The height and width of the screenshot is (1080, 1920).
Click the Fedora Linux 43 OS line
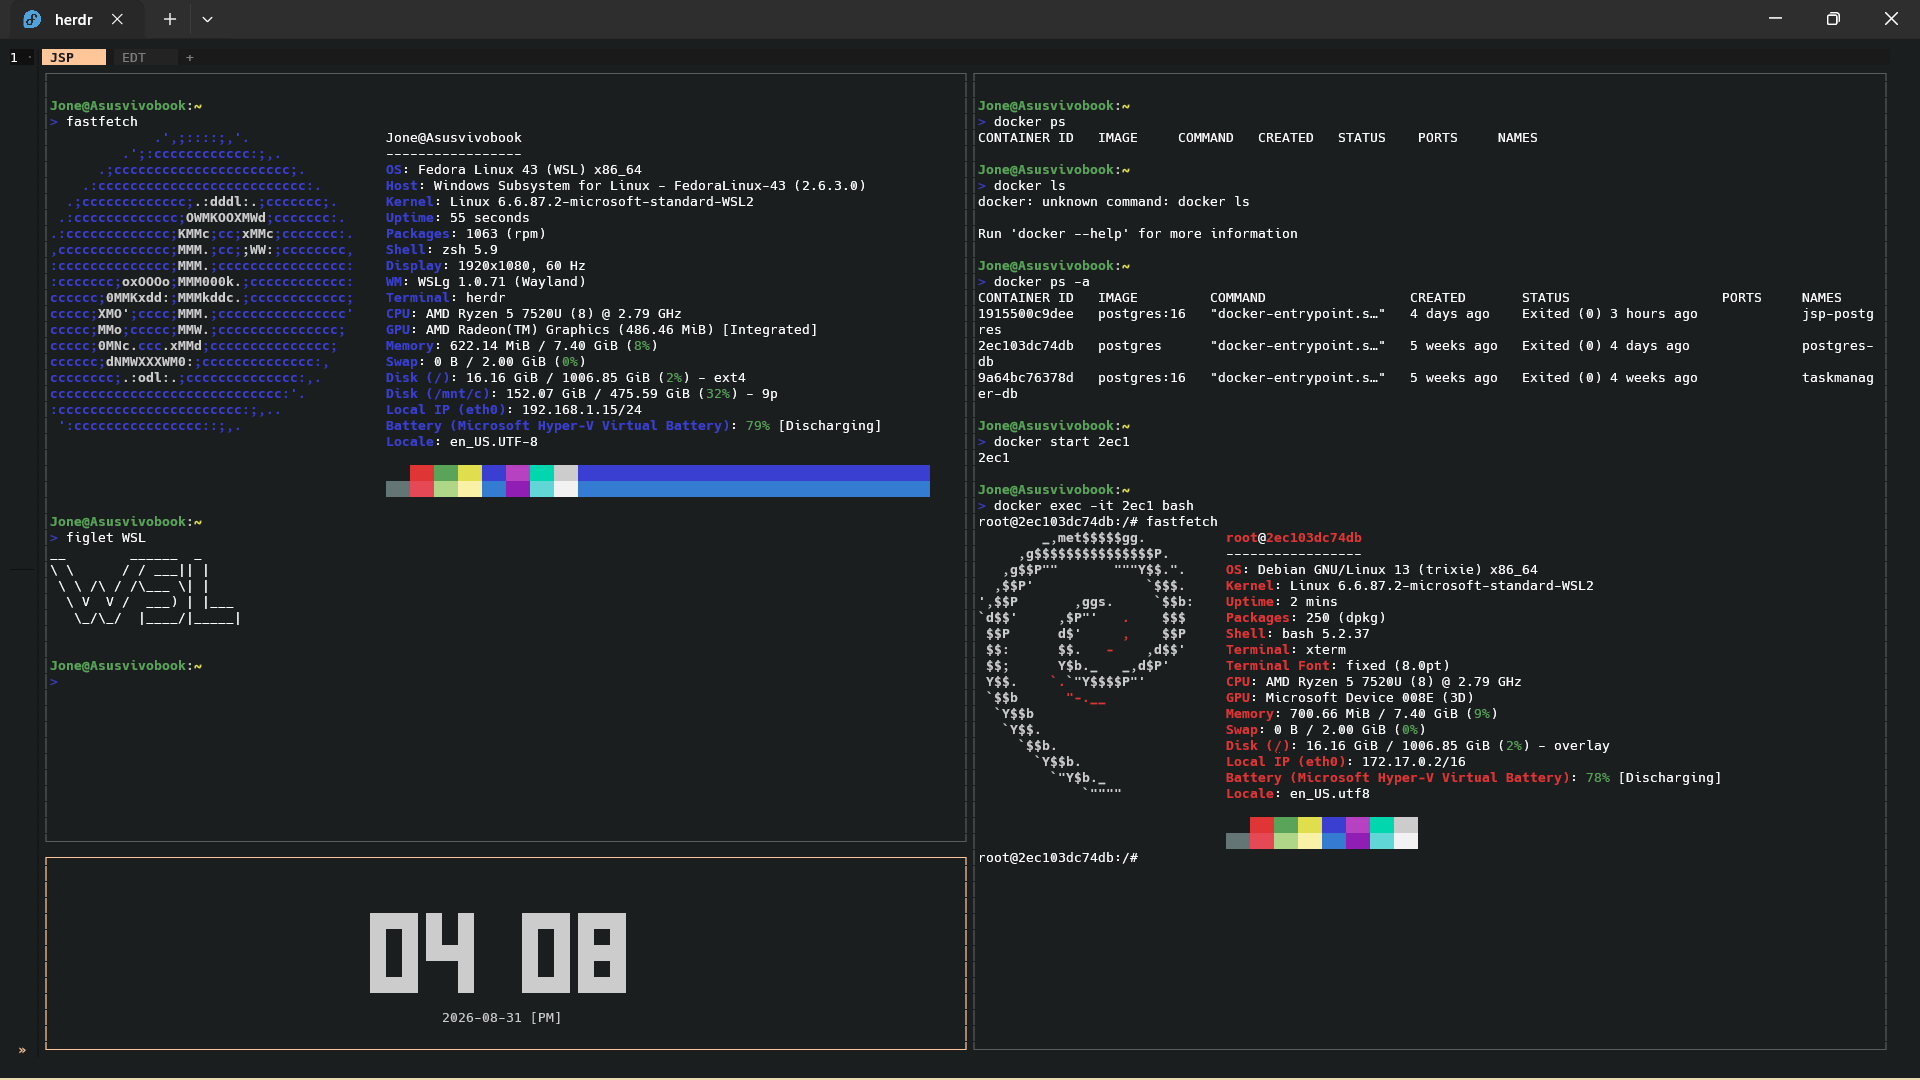tap(514, 170)
